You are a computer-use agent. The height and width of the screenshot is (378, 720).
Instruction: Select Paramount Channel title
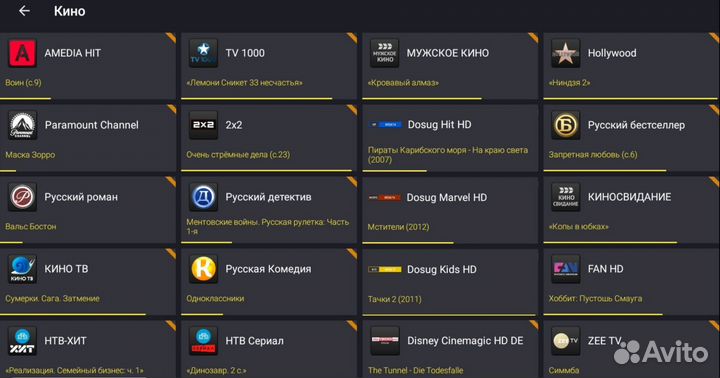[91, 125]
